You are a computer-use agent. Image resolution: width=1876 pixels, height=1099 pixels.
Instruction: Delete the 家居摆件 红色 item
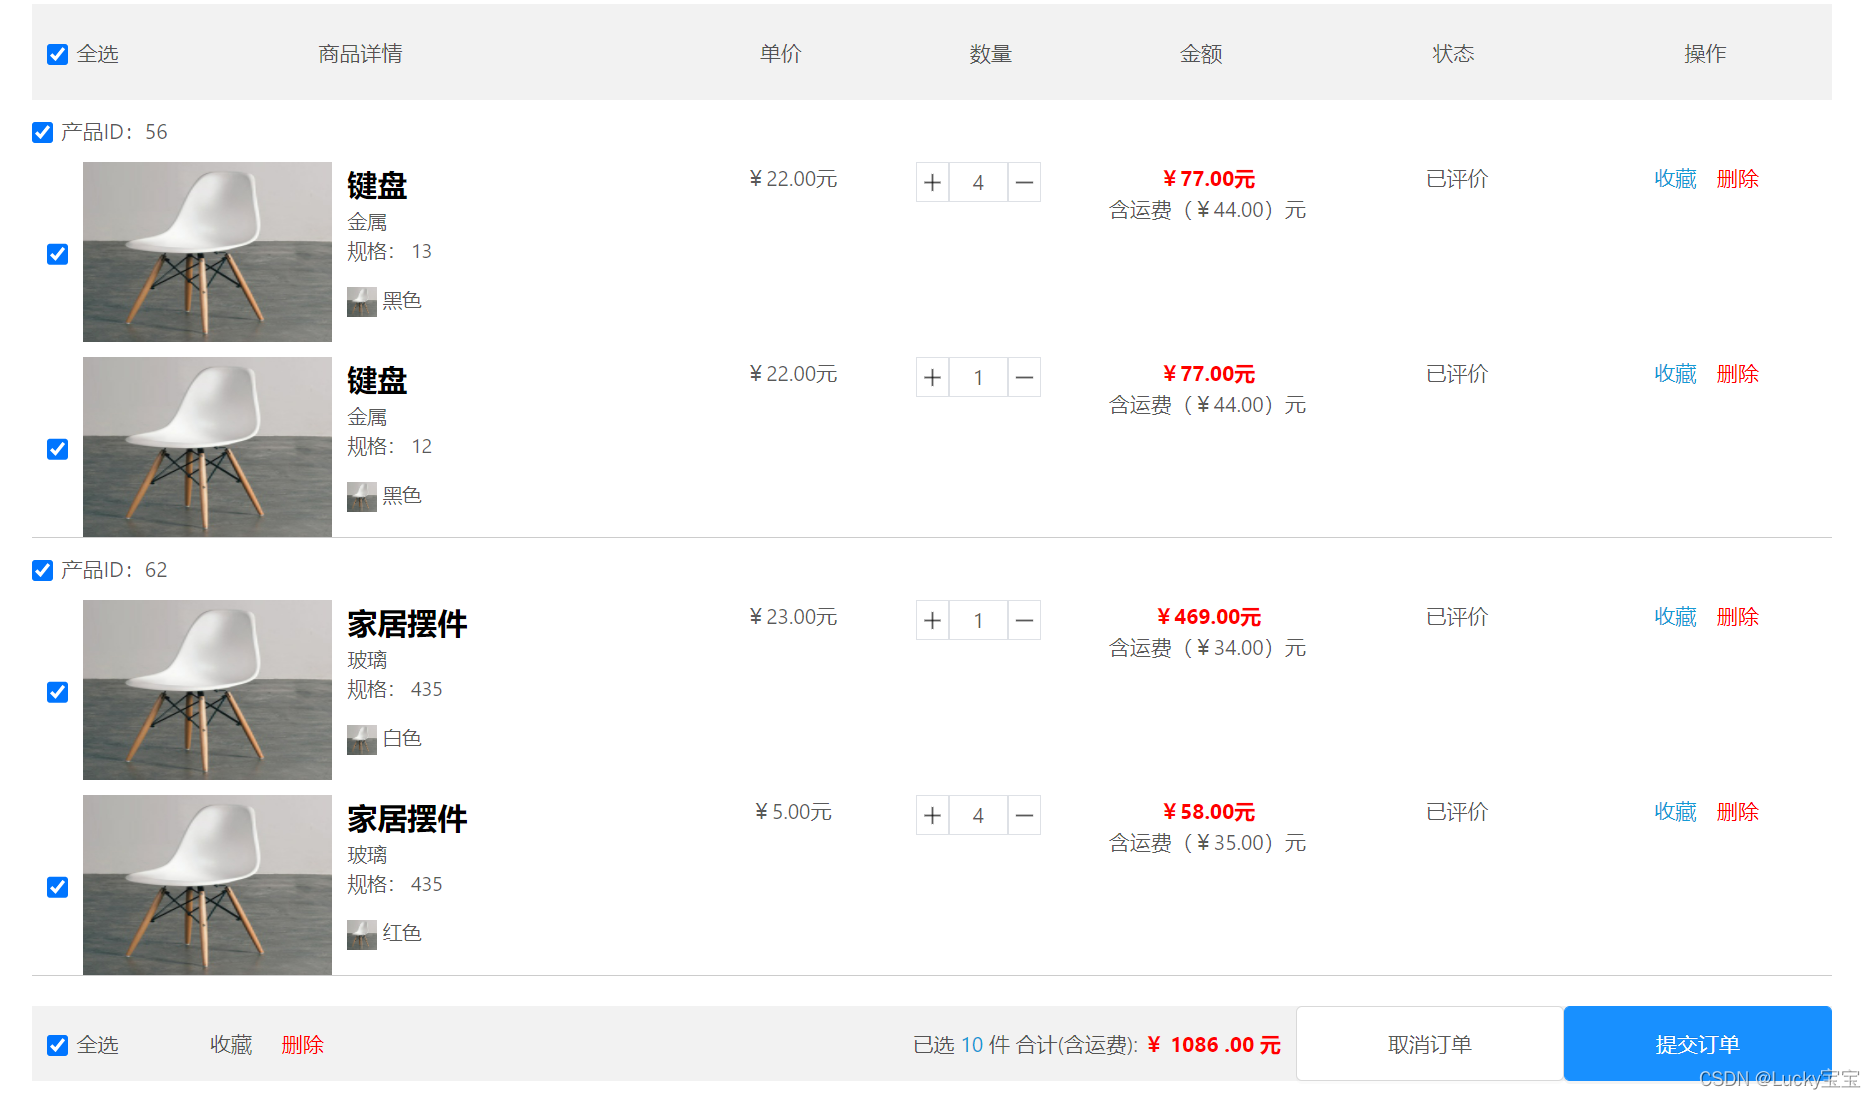pos(1737,812)
